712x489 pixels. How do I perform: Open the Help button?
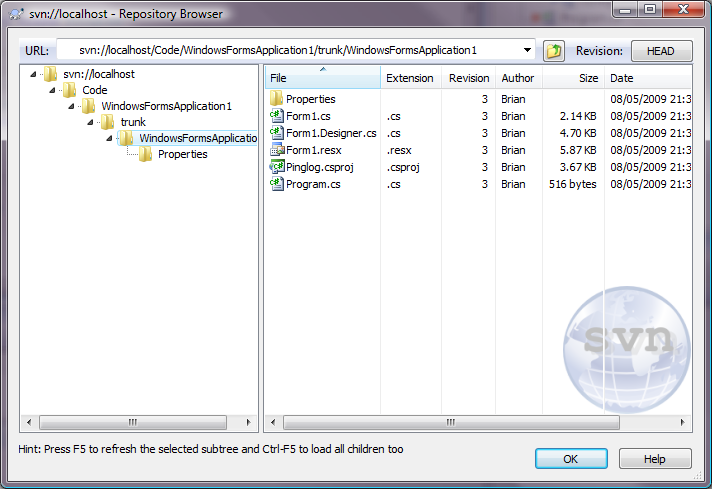655,459
